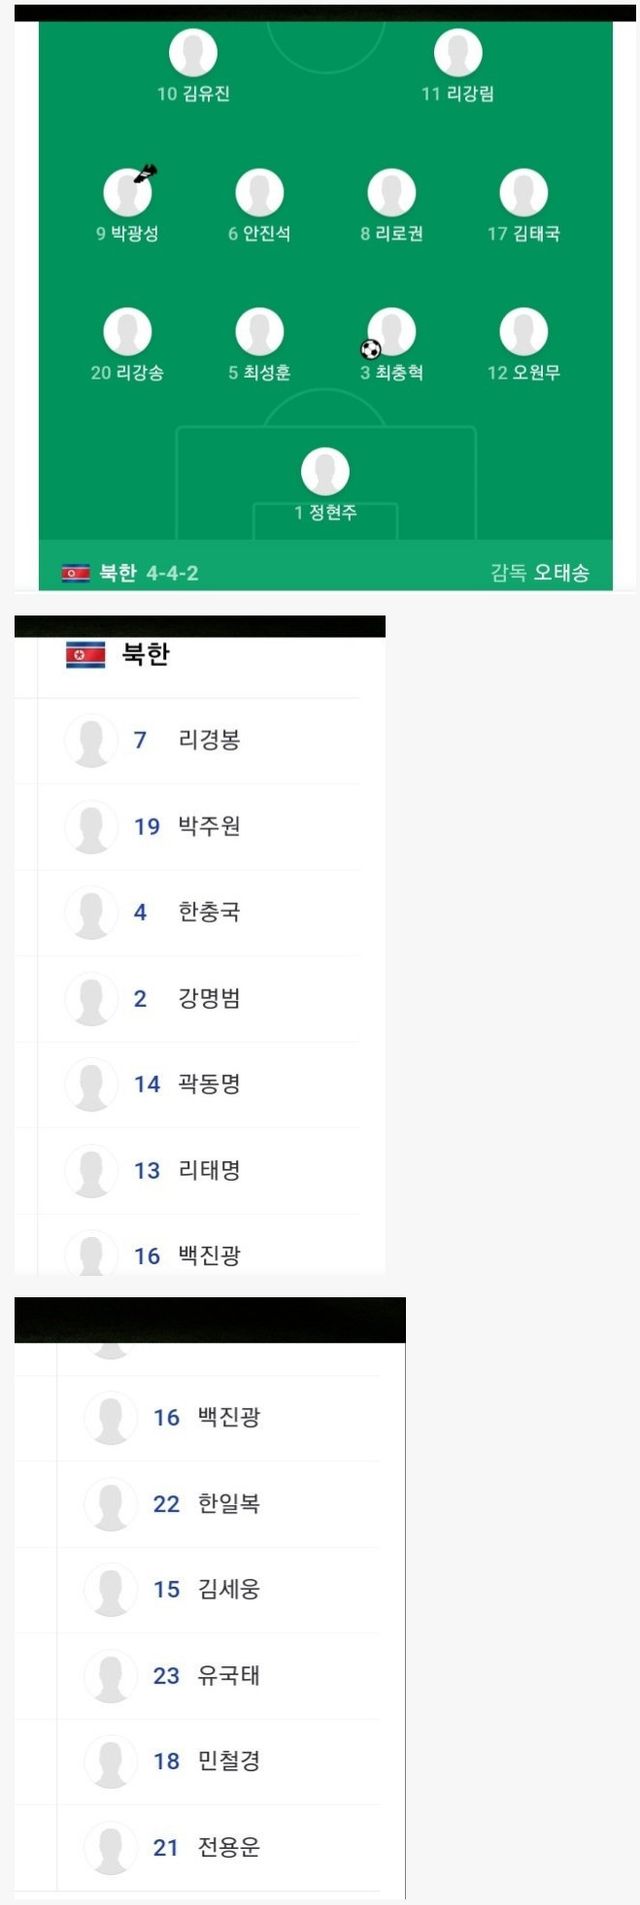
Task: Click the flag beside 북한 4-4-2
Action: pyautogui.click(x=76, y=573)
